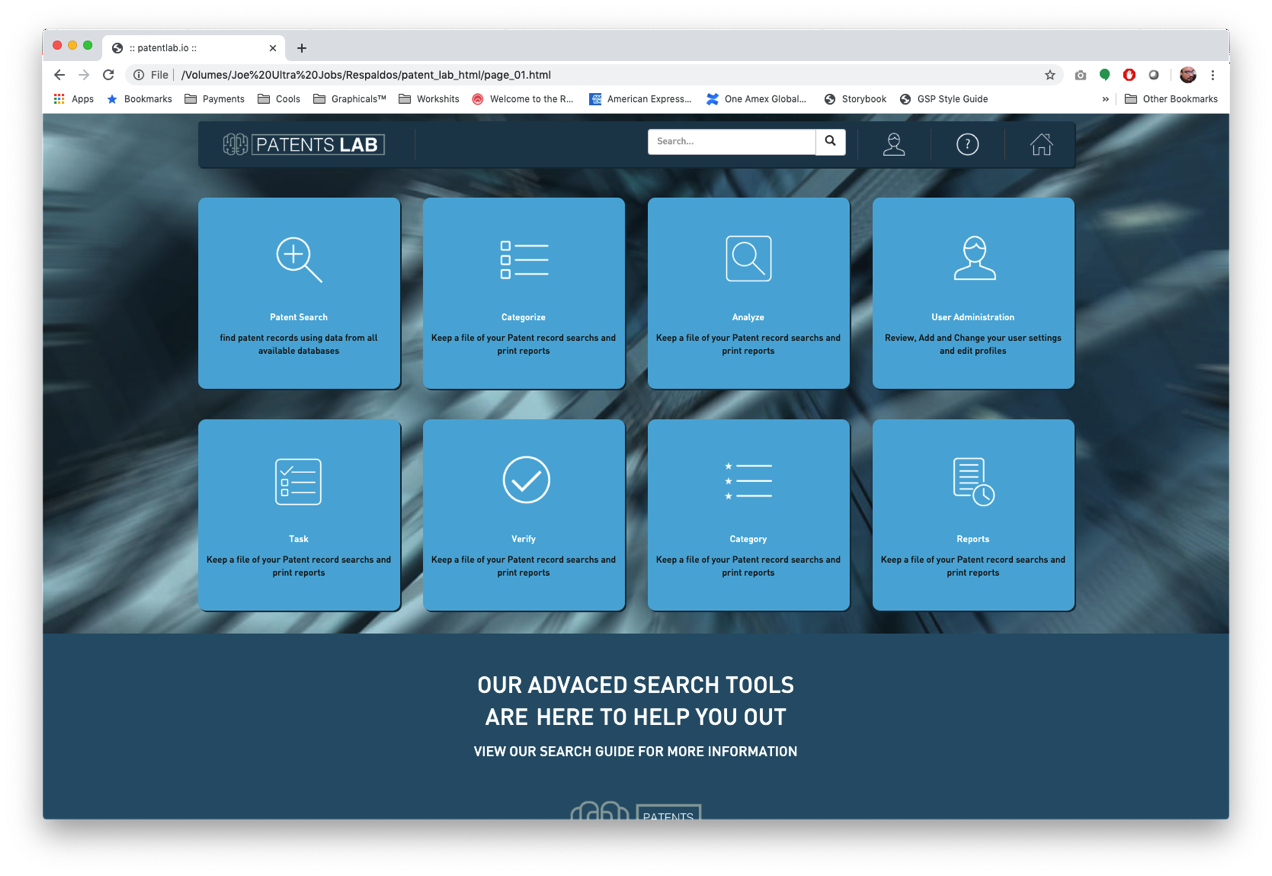The width and height of the screenshot is (1272, 876).
Task: Open the Worksheets bookmarks folder
Action: [429, 99]
